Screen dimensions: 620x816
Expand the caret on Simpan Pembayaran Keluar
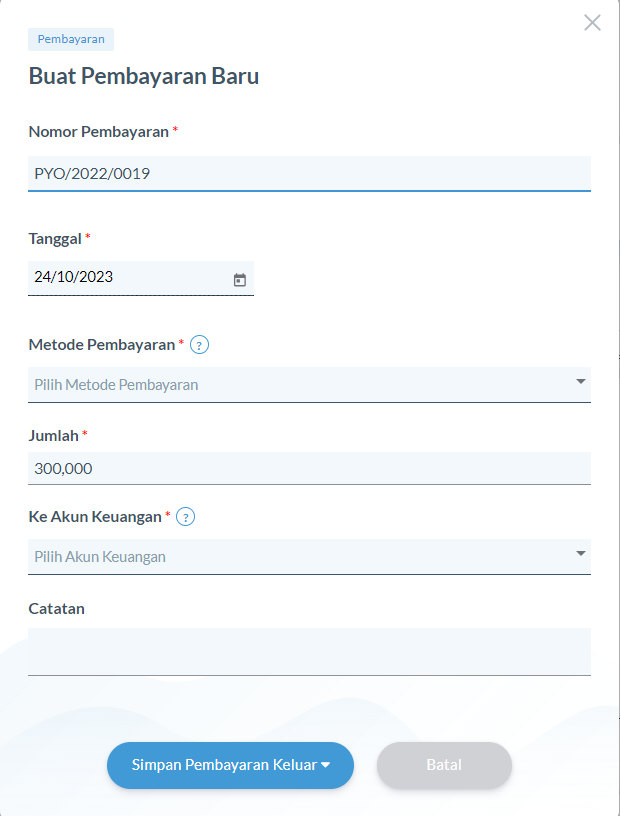coord(326,766)
